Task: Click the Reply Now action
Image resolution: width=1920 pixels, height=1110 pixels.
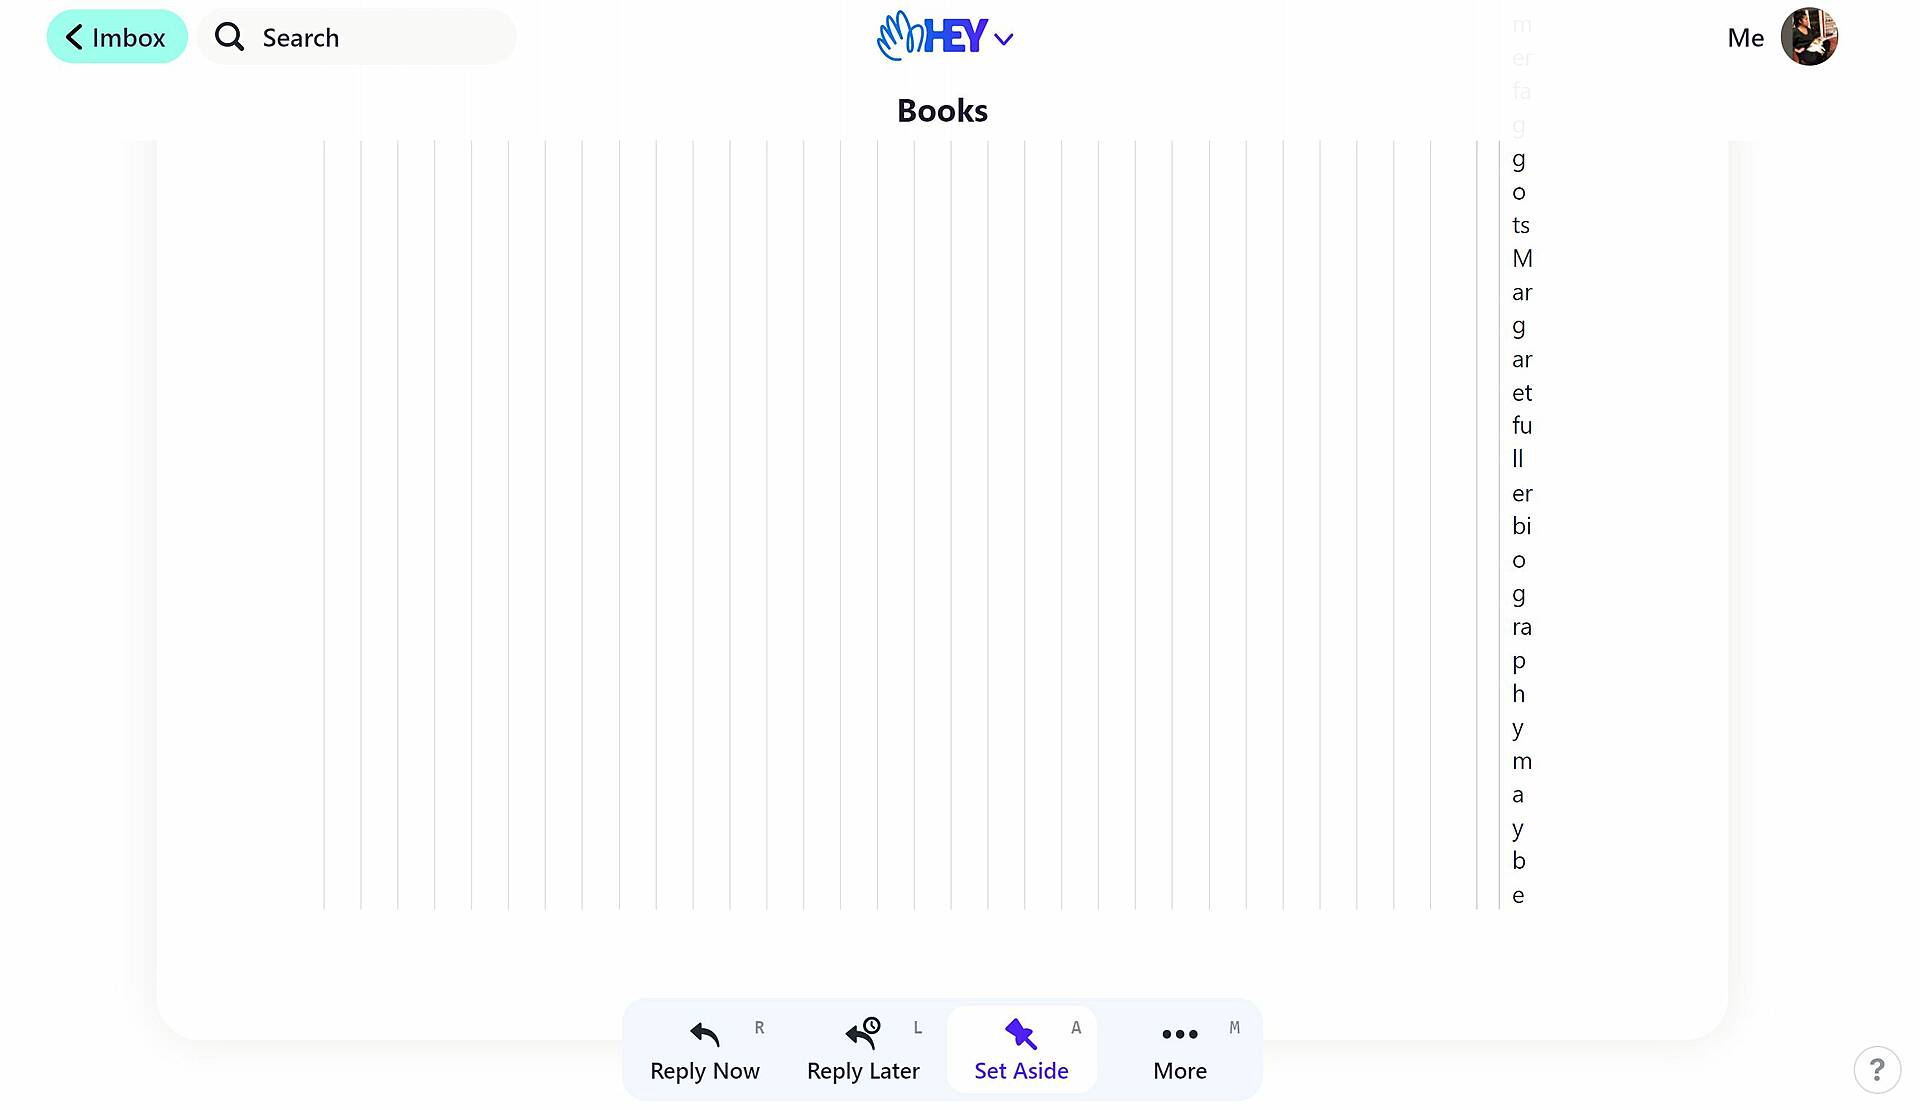Action: click(x=706, y=1052)
